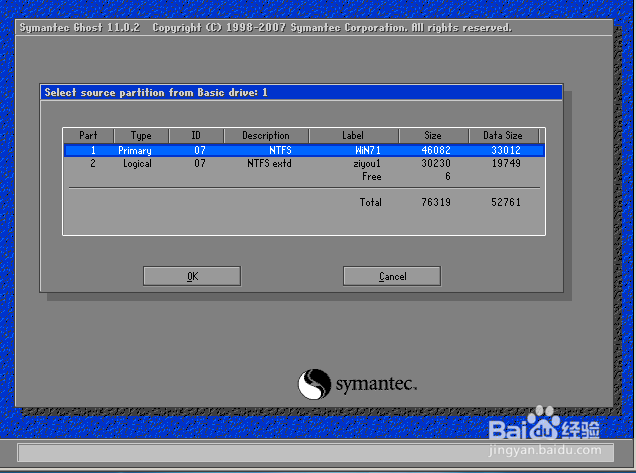Click the Primary type cell
This screenshot has height=473, width=636.
coord(135,151)
